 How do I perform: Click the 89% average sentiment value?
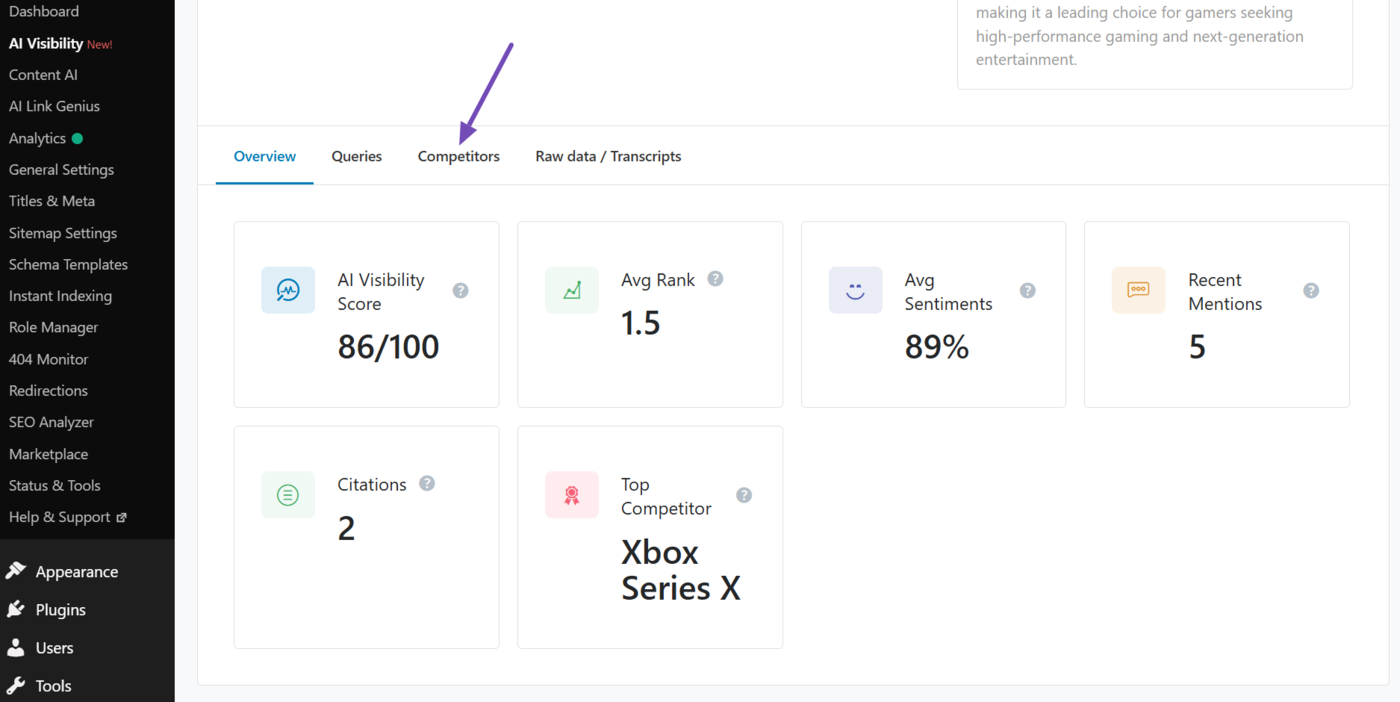tap(937, 347)
